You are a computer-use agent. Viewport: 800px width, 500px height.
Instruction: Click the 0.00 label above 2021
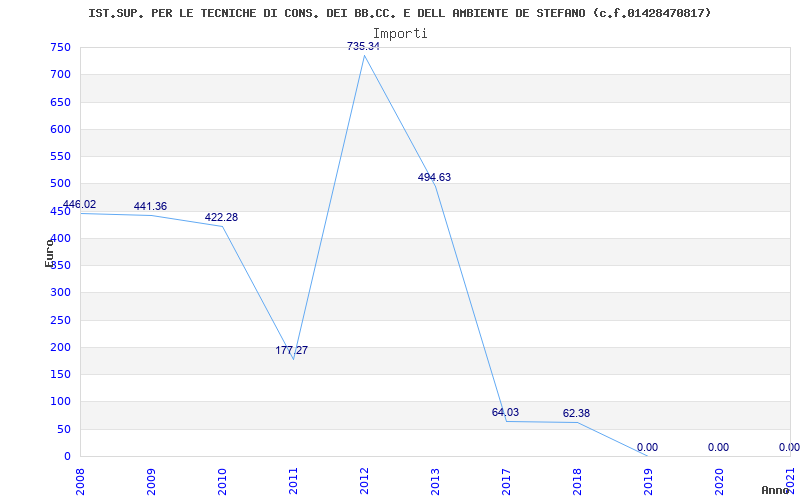[x=789, y=447]
